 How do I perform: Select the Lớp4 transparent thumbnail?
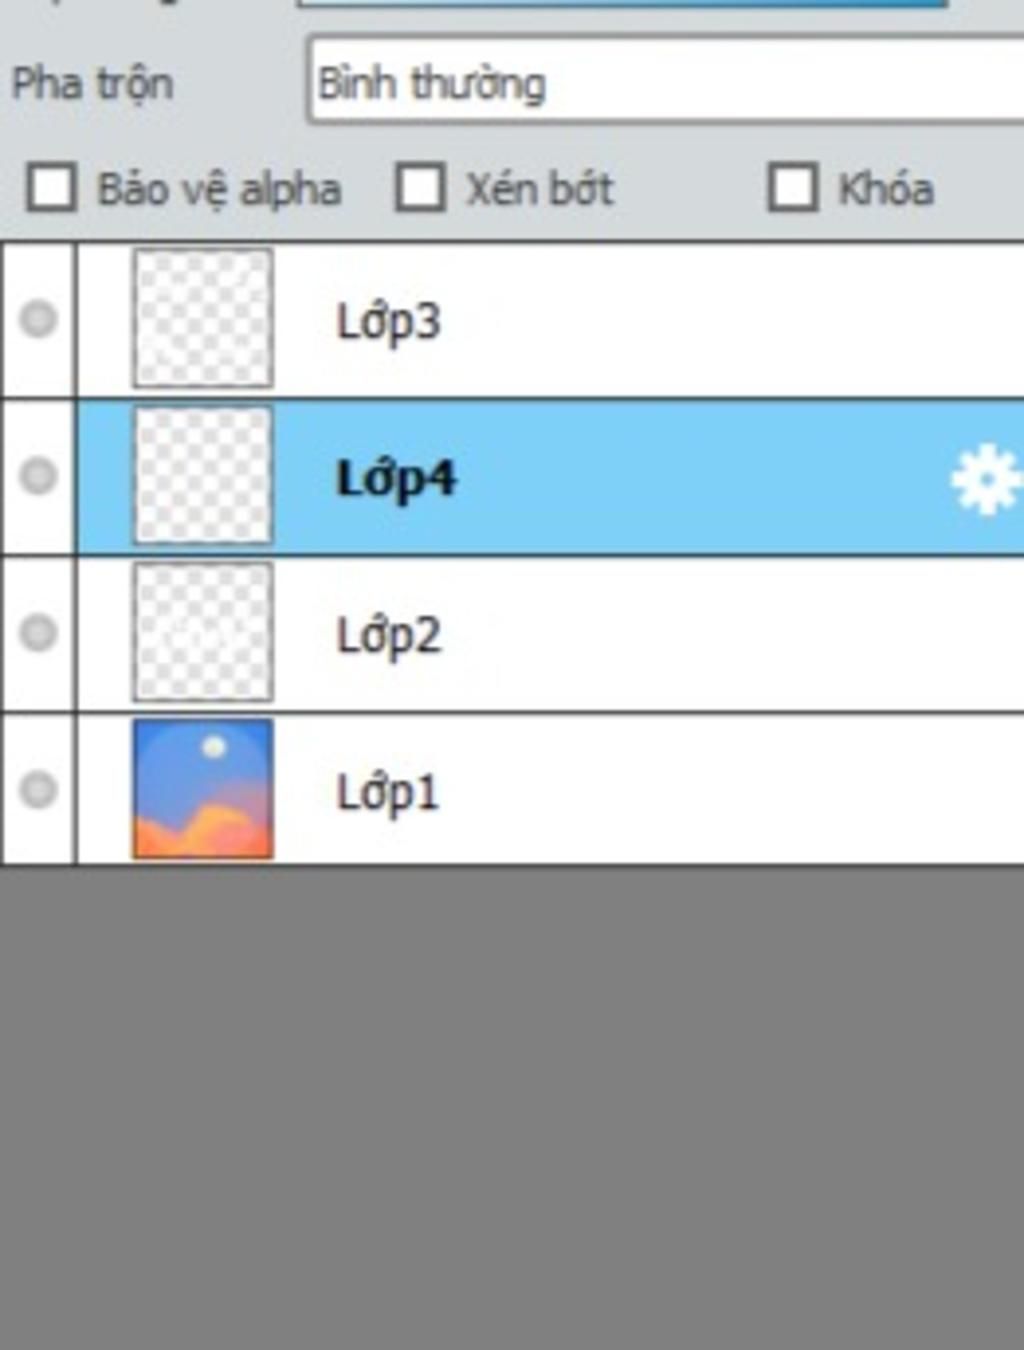point(203,475)
